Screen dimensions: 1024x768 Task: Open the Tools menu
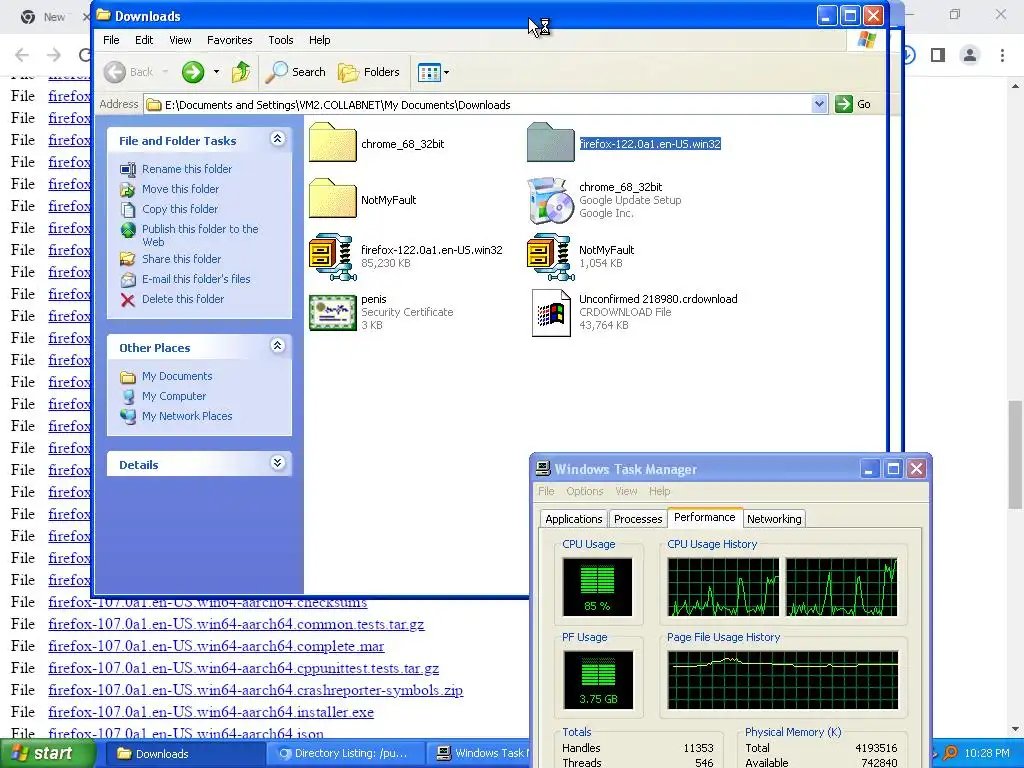281,40
